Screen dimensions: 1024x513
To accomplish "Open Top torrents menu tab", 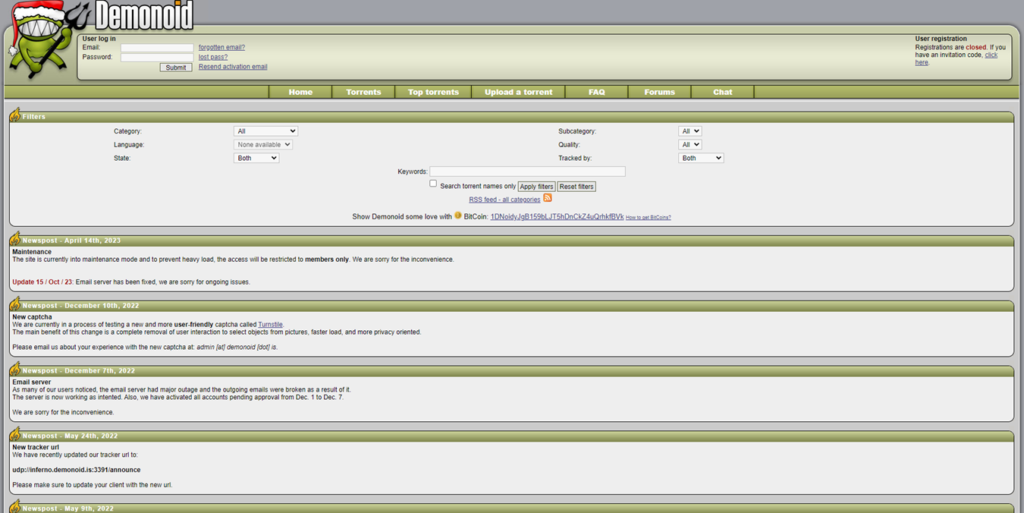I will (x=434, y=92).
